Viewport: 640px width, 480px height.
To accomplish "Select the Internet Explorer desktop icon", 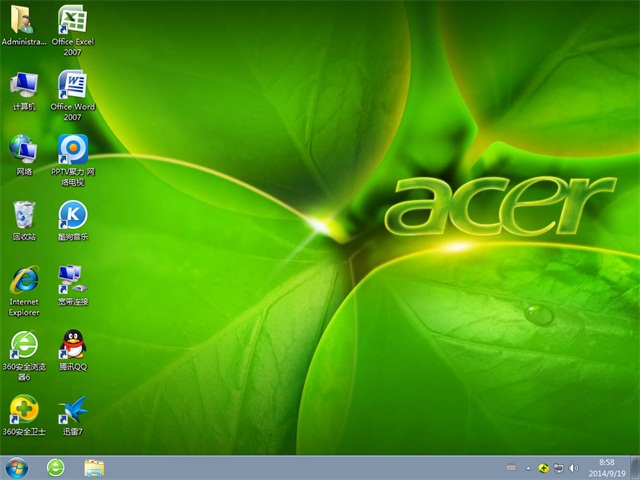I will point(24,281).
